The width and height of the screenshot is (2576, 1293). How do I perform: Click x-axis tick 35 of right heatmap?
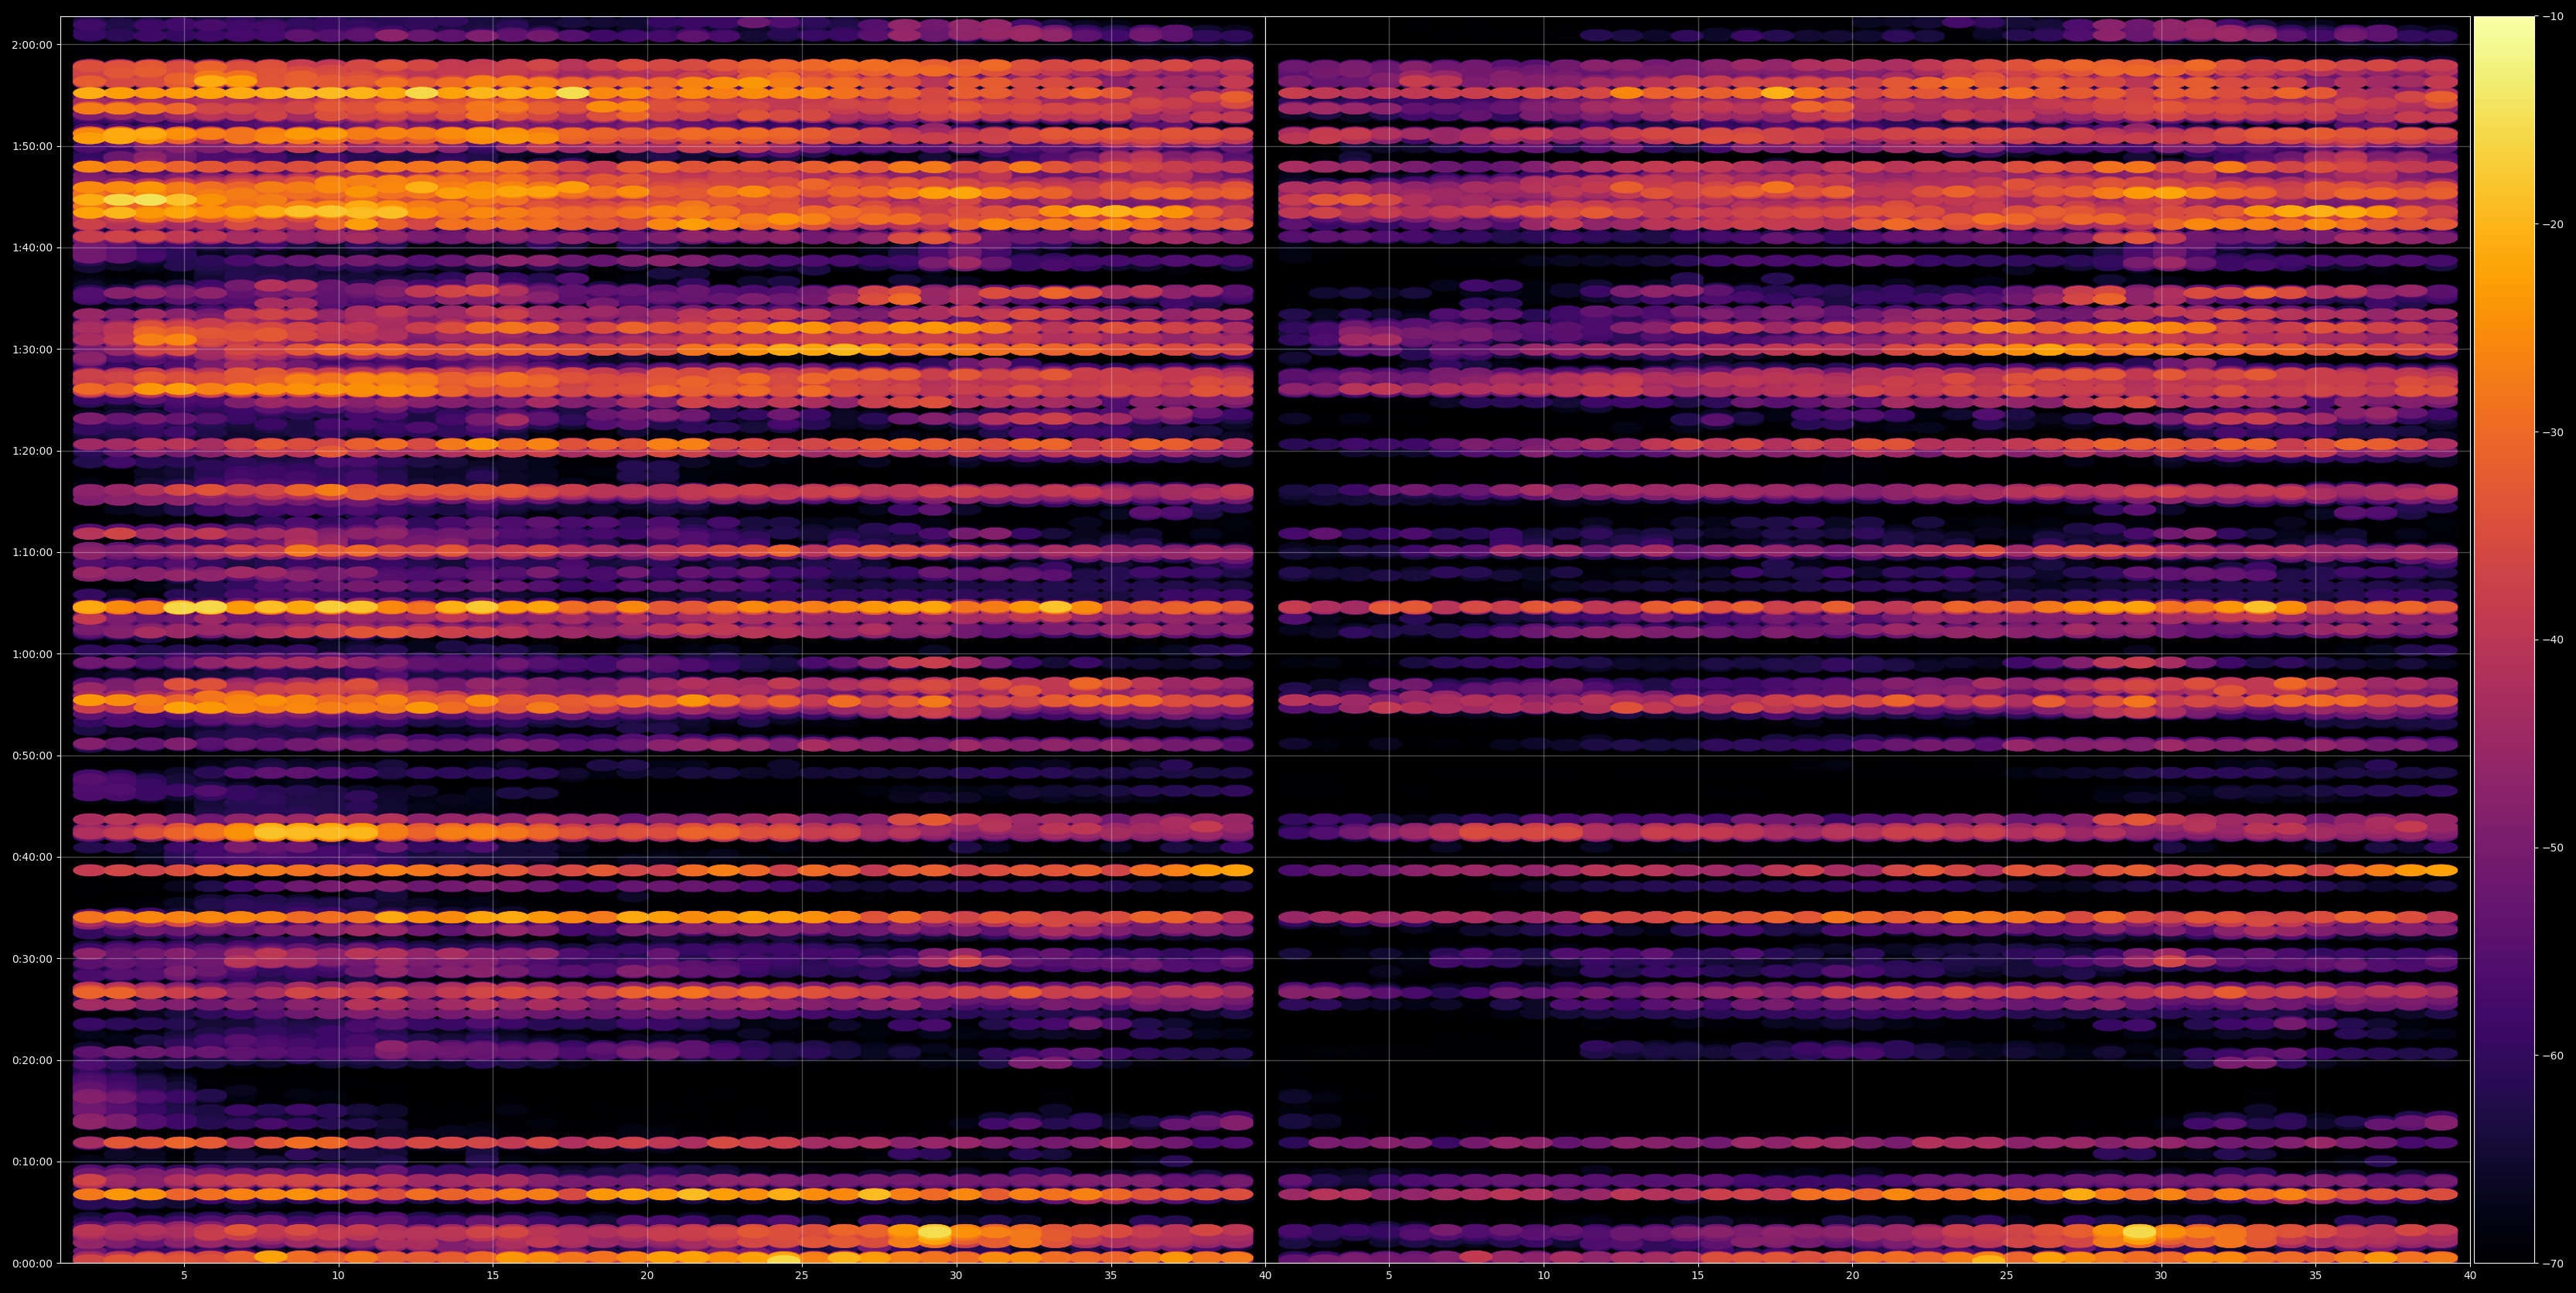point(2316,1275)
